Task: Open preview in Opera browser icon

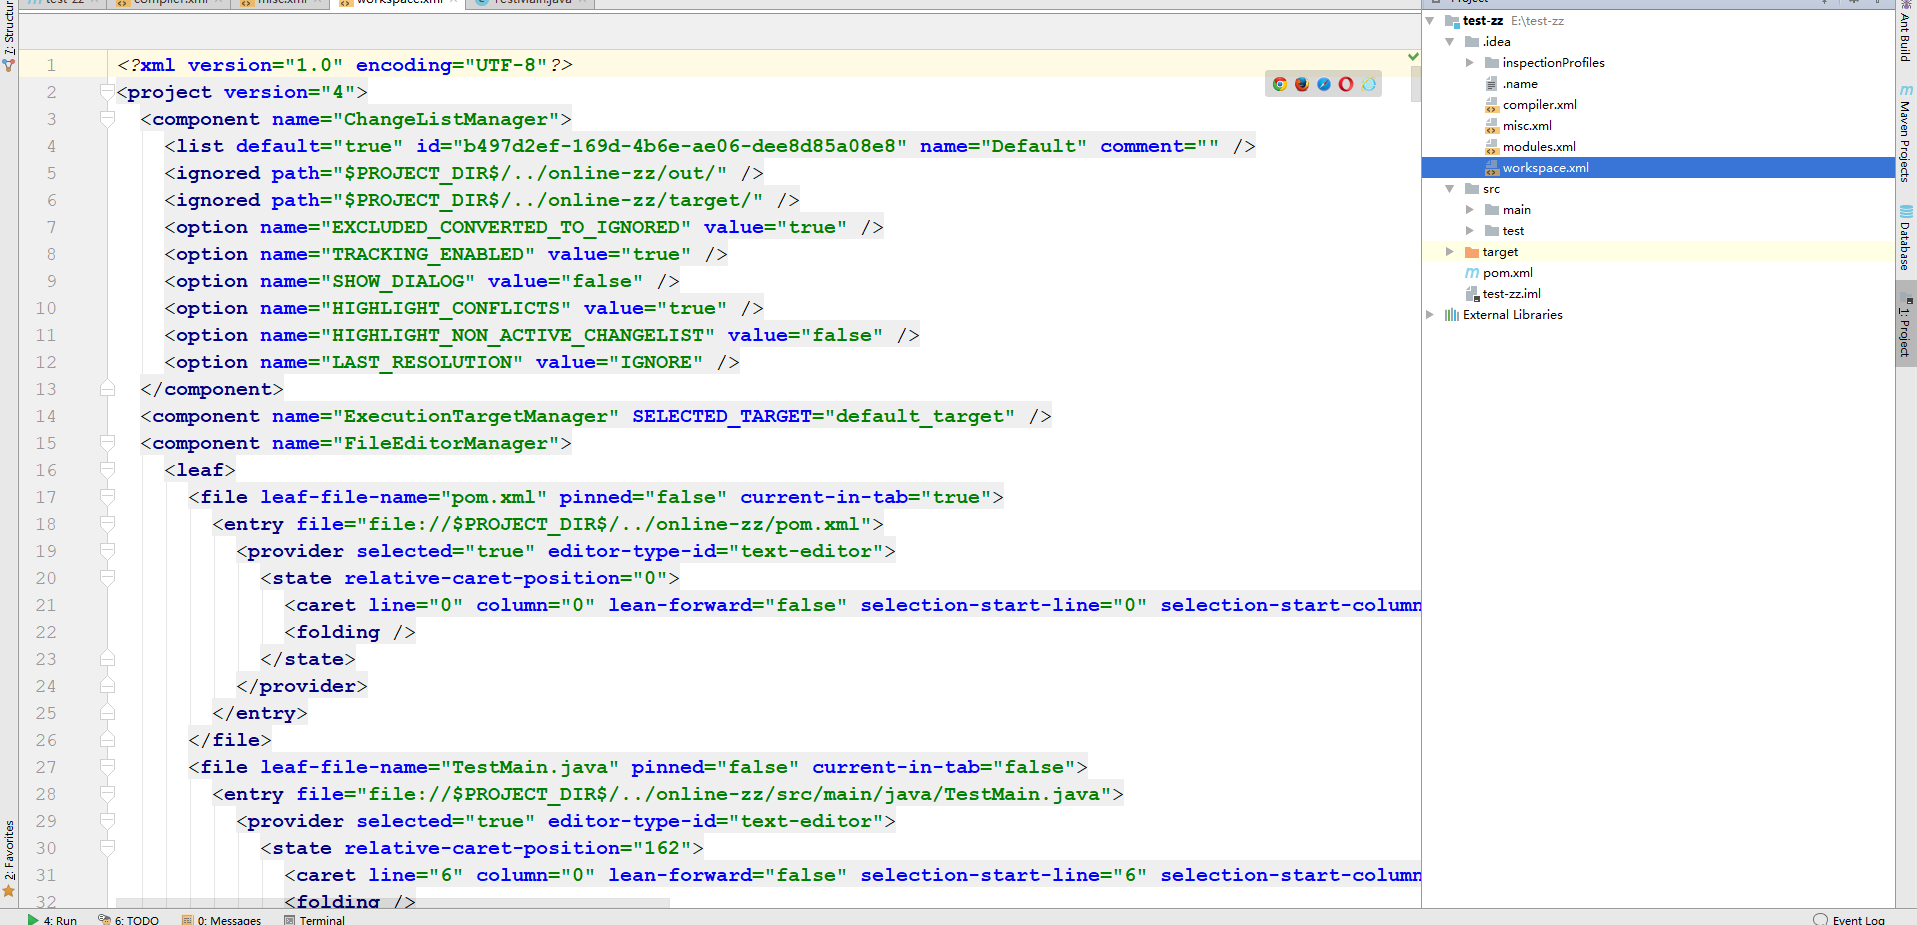Action: pyautogui.click(x=1346, y=84)
